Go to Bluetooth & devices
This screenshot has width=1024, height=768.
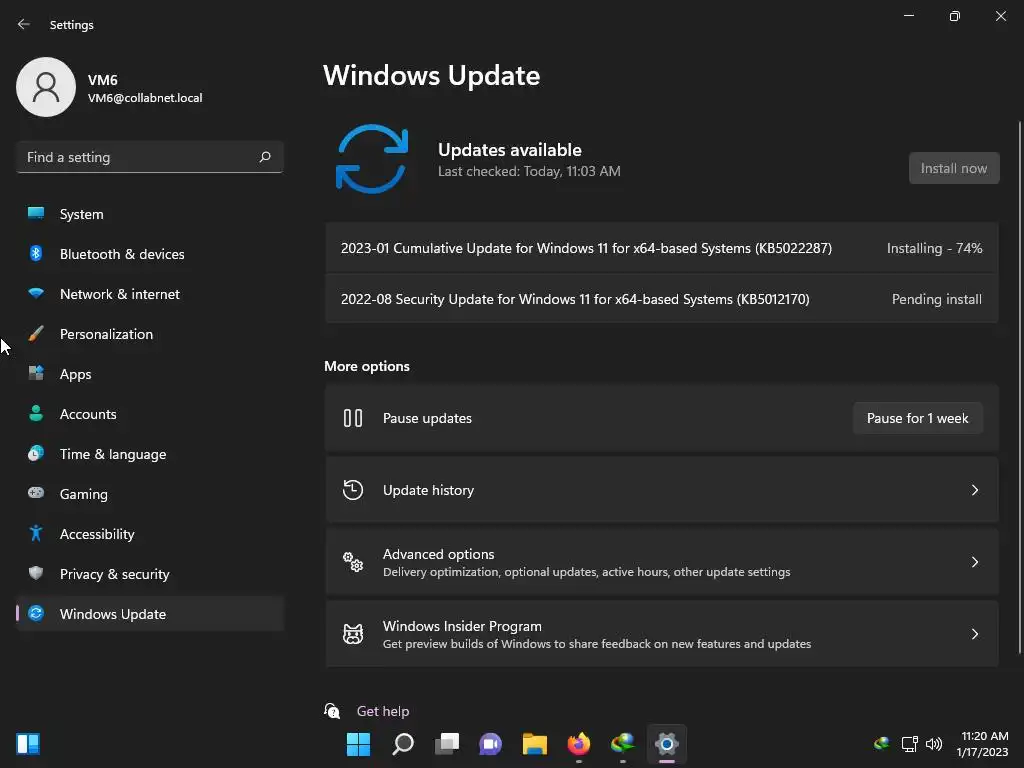coord(150,253)
